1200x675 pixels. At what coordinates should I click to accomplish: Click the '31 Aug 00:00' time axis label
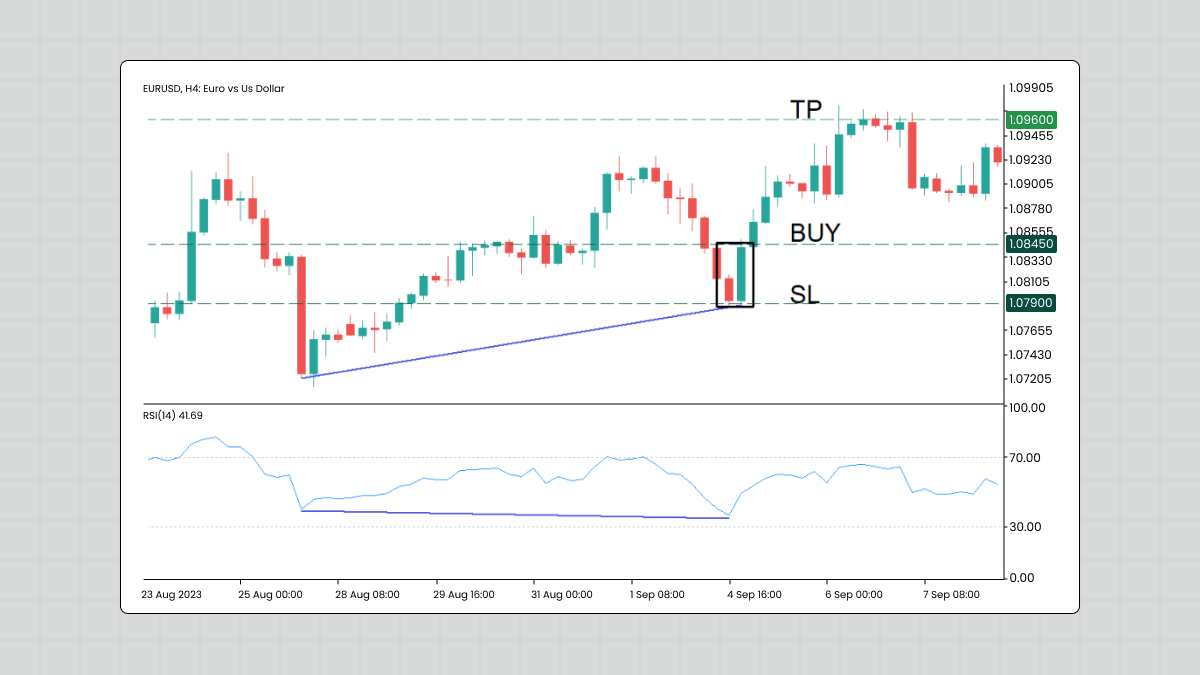click(561, 594)
